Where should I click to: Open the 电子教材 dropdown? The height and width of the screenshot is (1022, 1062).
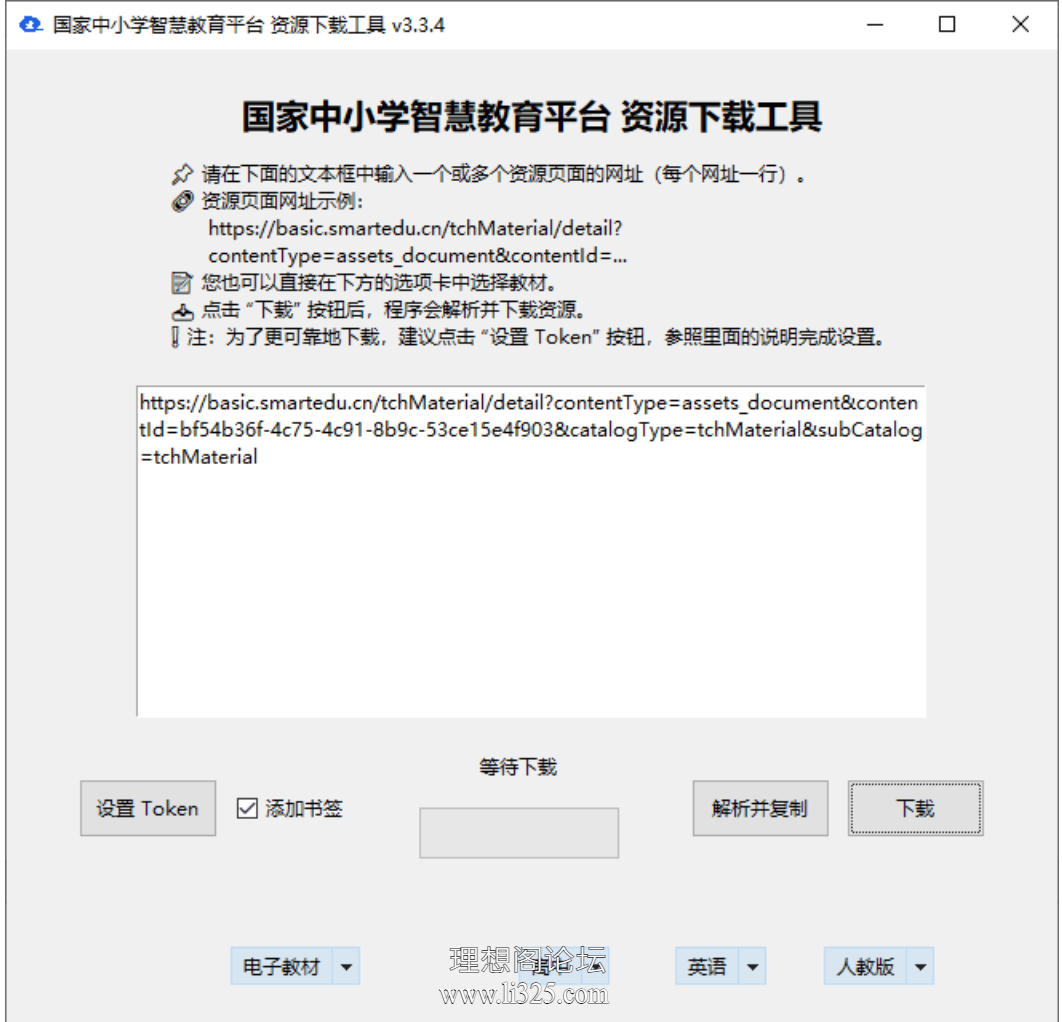pyautogui.click(x=295, y=966)
